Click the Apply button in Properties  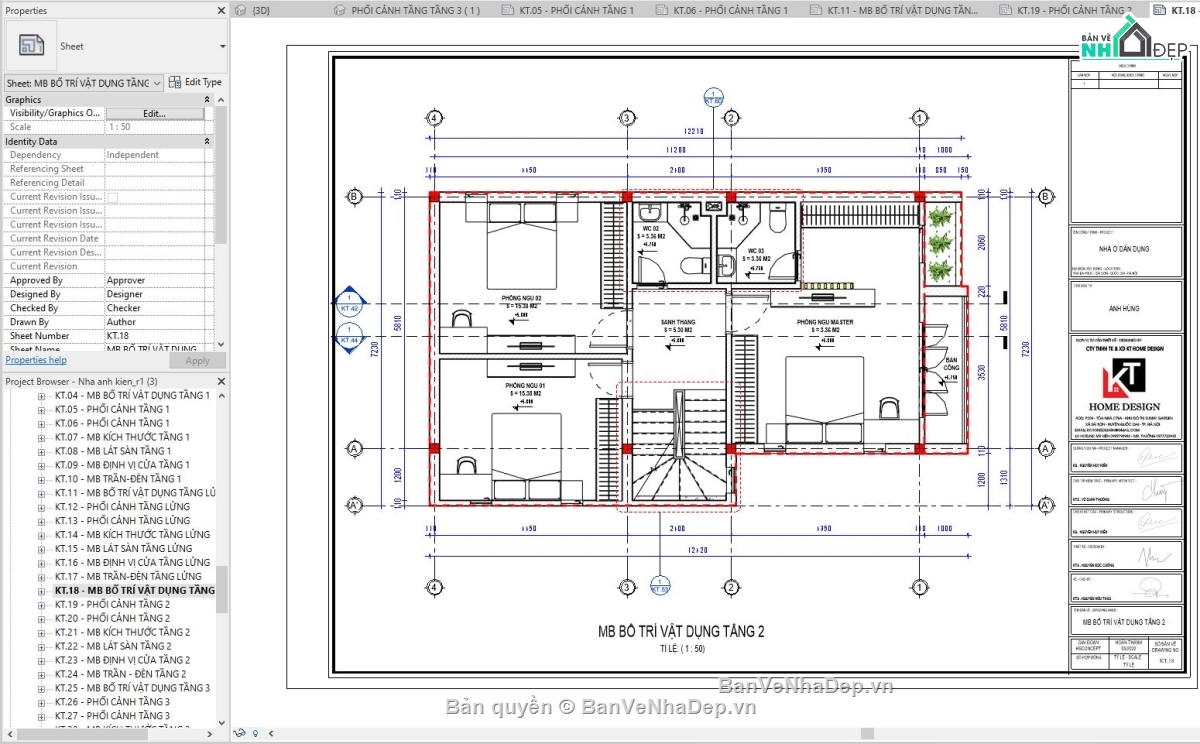[198, 360]
